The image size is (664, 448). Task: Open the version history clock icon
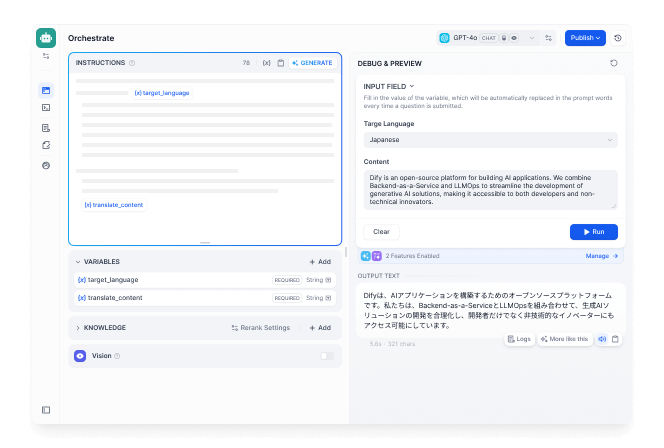click(617, 38)
